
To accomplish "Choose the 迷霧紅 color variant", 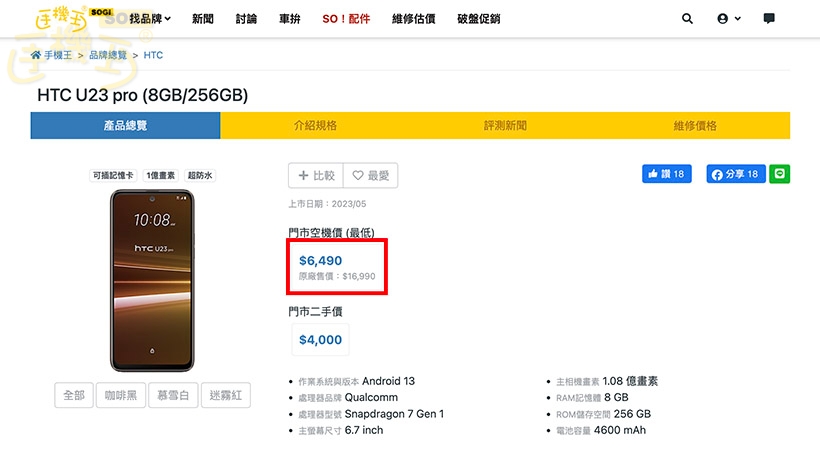I will (226, 395).
